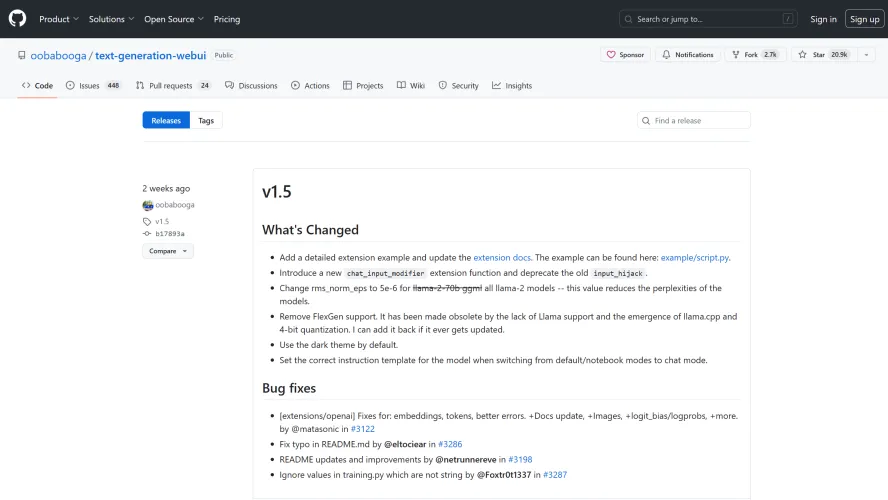Expand the Solutions navigation menu
Viewport: 888px width, 500px height.
tap(111, 19)
